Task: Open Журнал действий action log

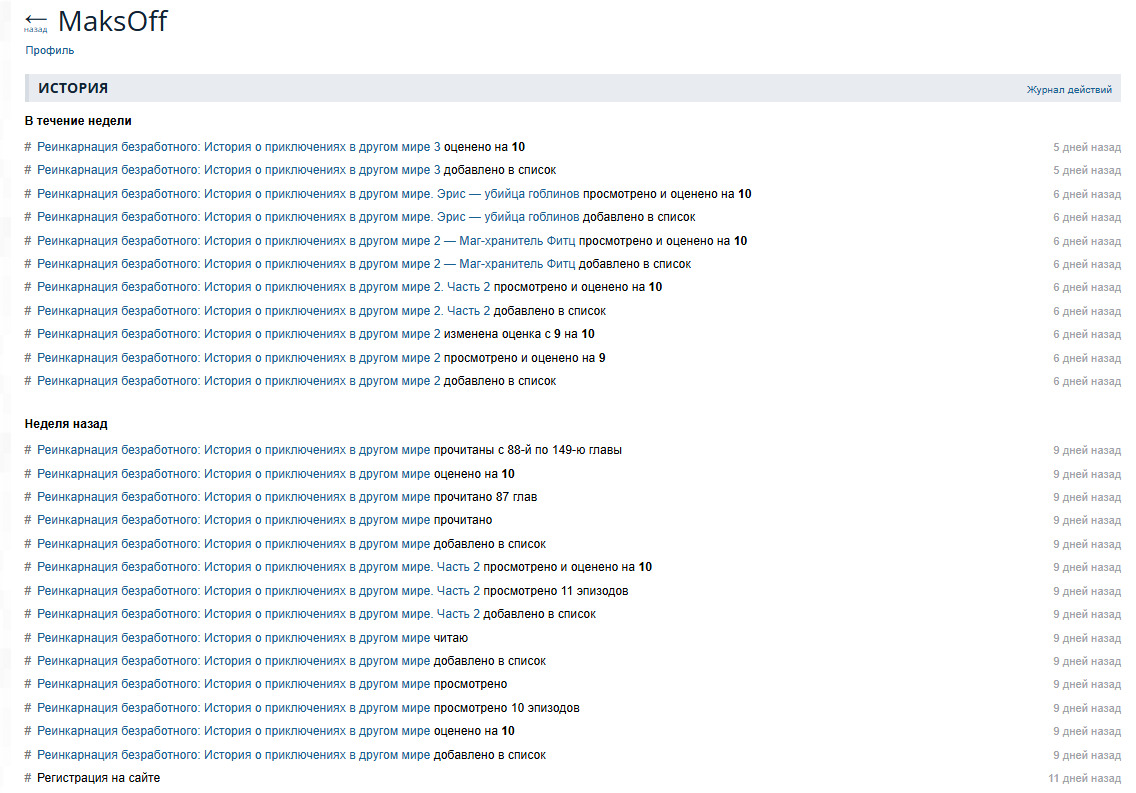Action: coord(1068,89)
